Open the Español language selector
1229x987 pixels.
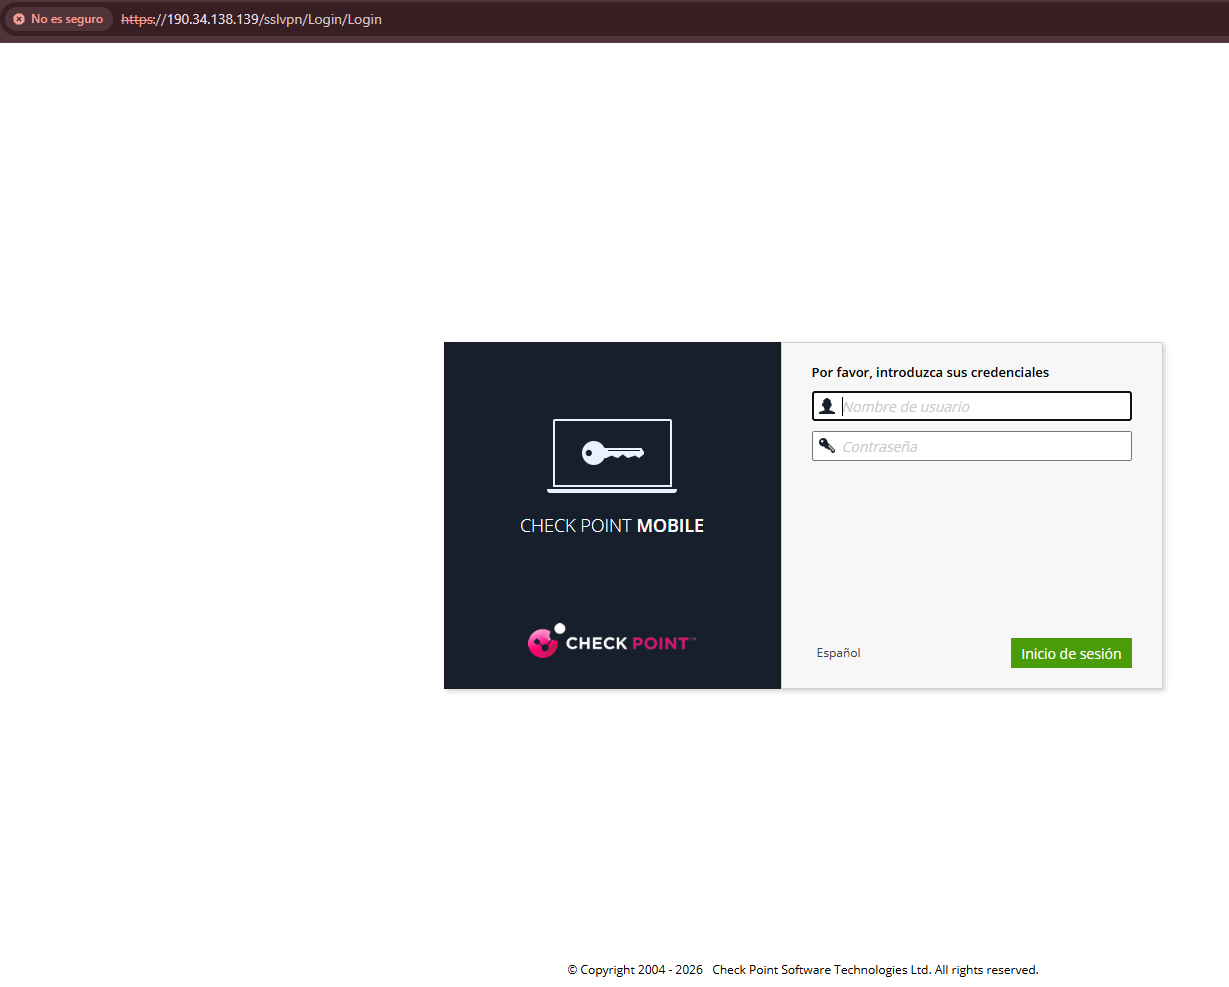click(838, 653)
